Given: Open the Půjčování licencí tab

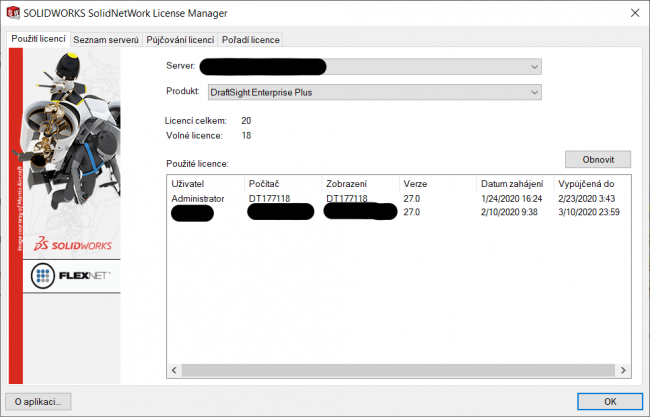Looking at the screenshot, I should [179, 39].
